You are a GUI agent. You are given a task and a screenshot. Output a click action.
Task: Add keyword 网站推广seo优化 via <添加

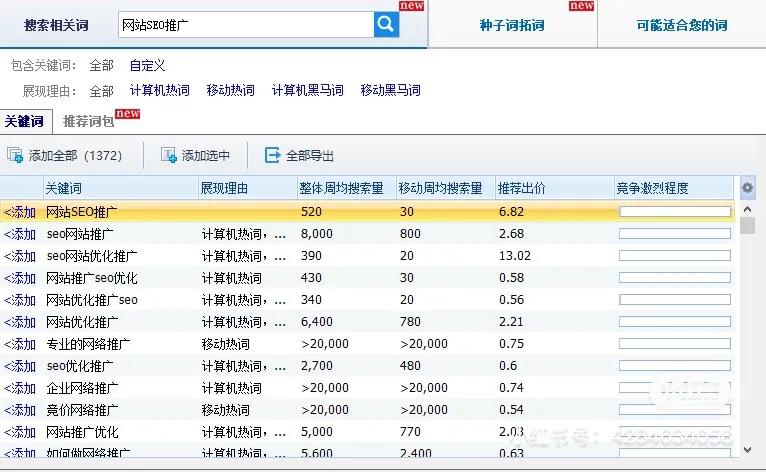(20, 278)
